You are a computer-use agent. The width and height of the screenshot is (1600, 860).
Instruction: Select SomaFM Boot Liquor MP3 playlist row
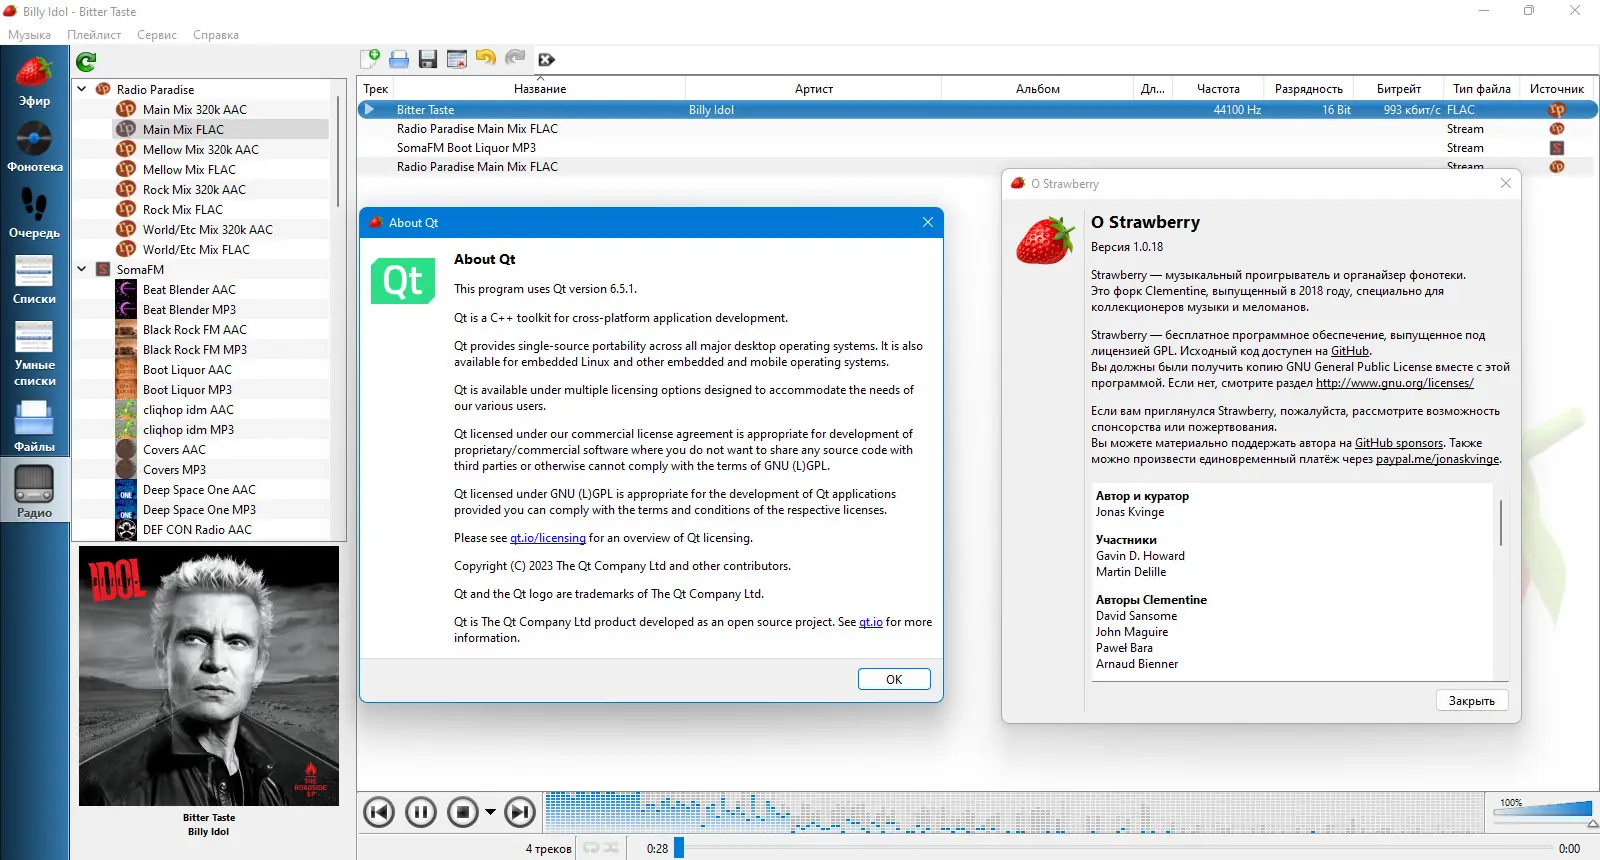[977, 148]
